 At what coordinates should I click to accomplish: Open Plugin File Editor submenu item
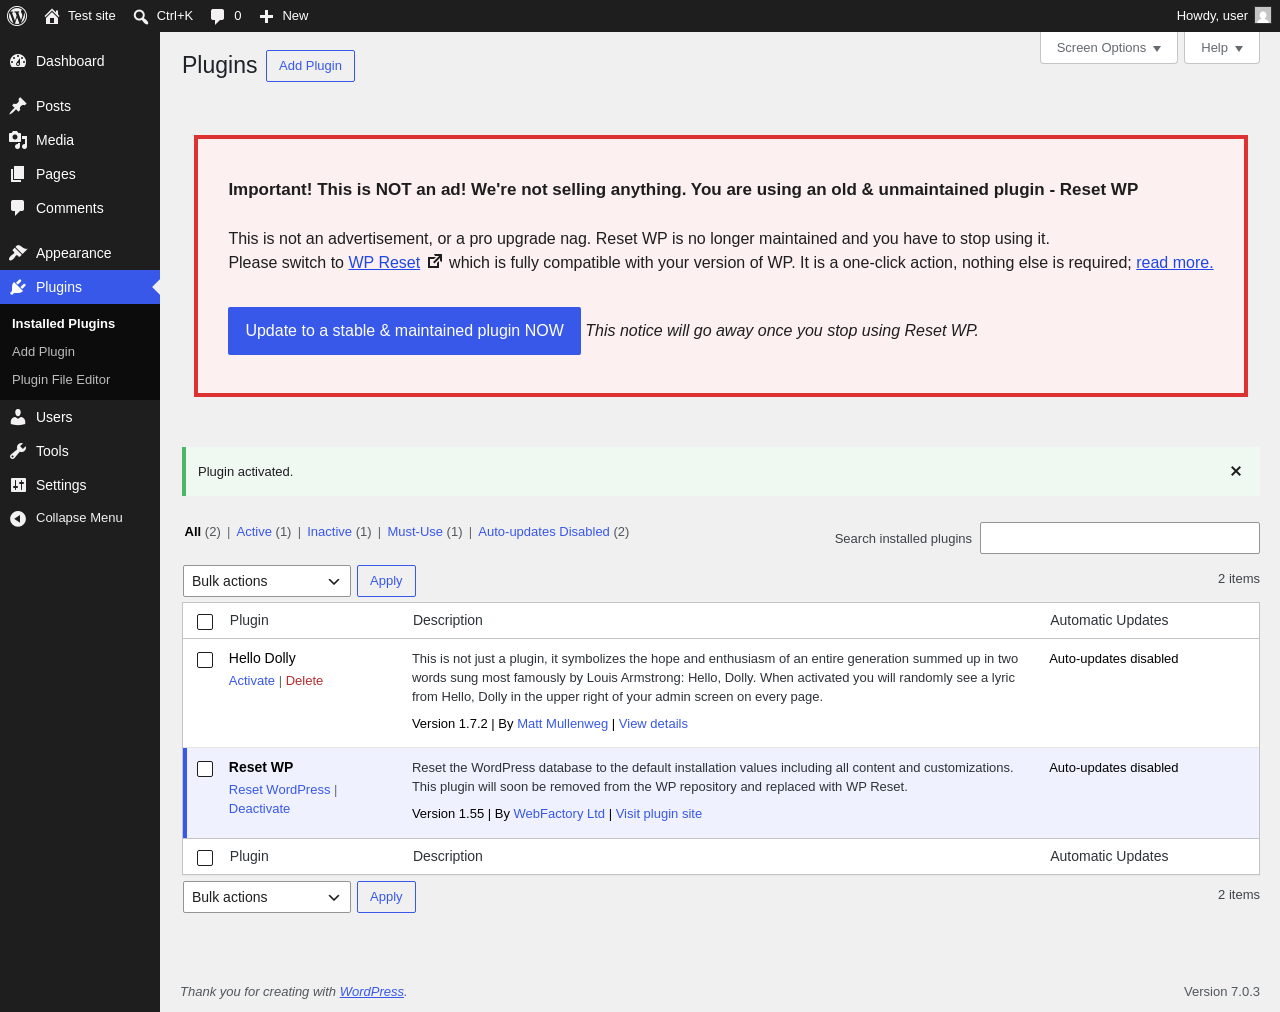click(x=61, y=380)
